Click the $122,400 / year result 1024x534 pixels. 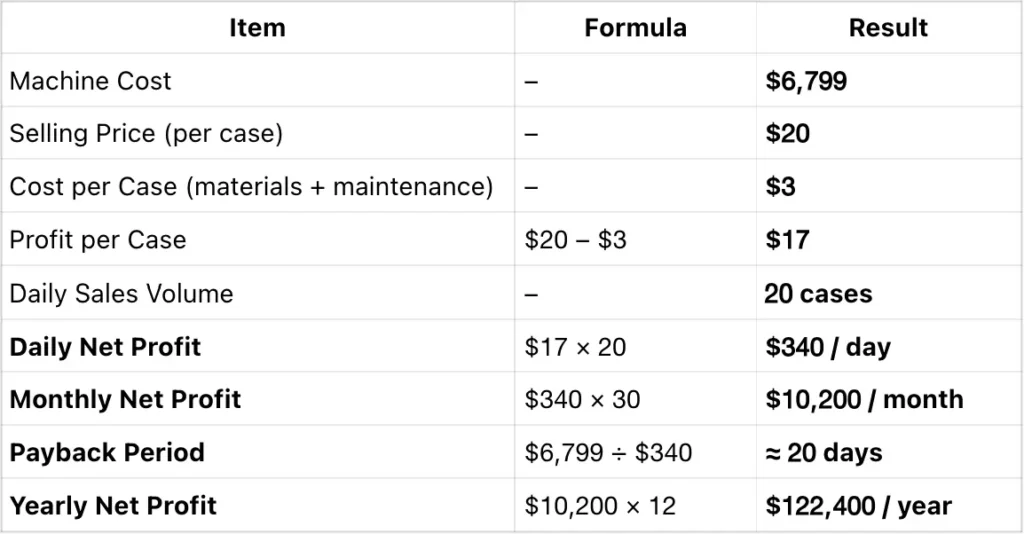[x=858, y=506]
